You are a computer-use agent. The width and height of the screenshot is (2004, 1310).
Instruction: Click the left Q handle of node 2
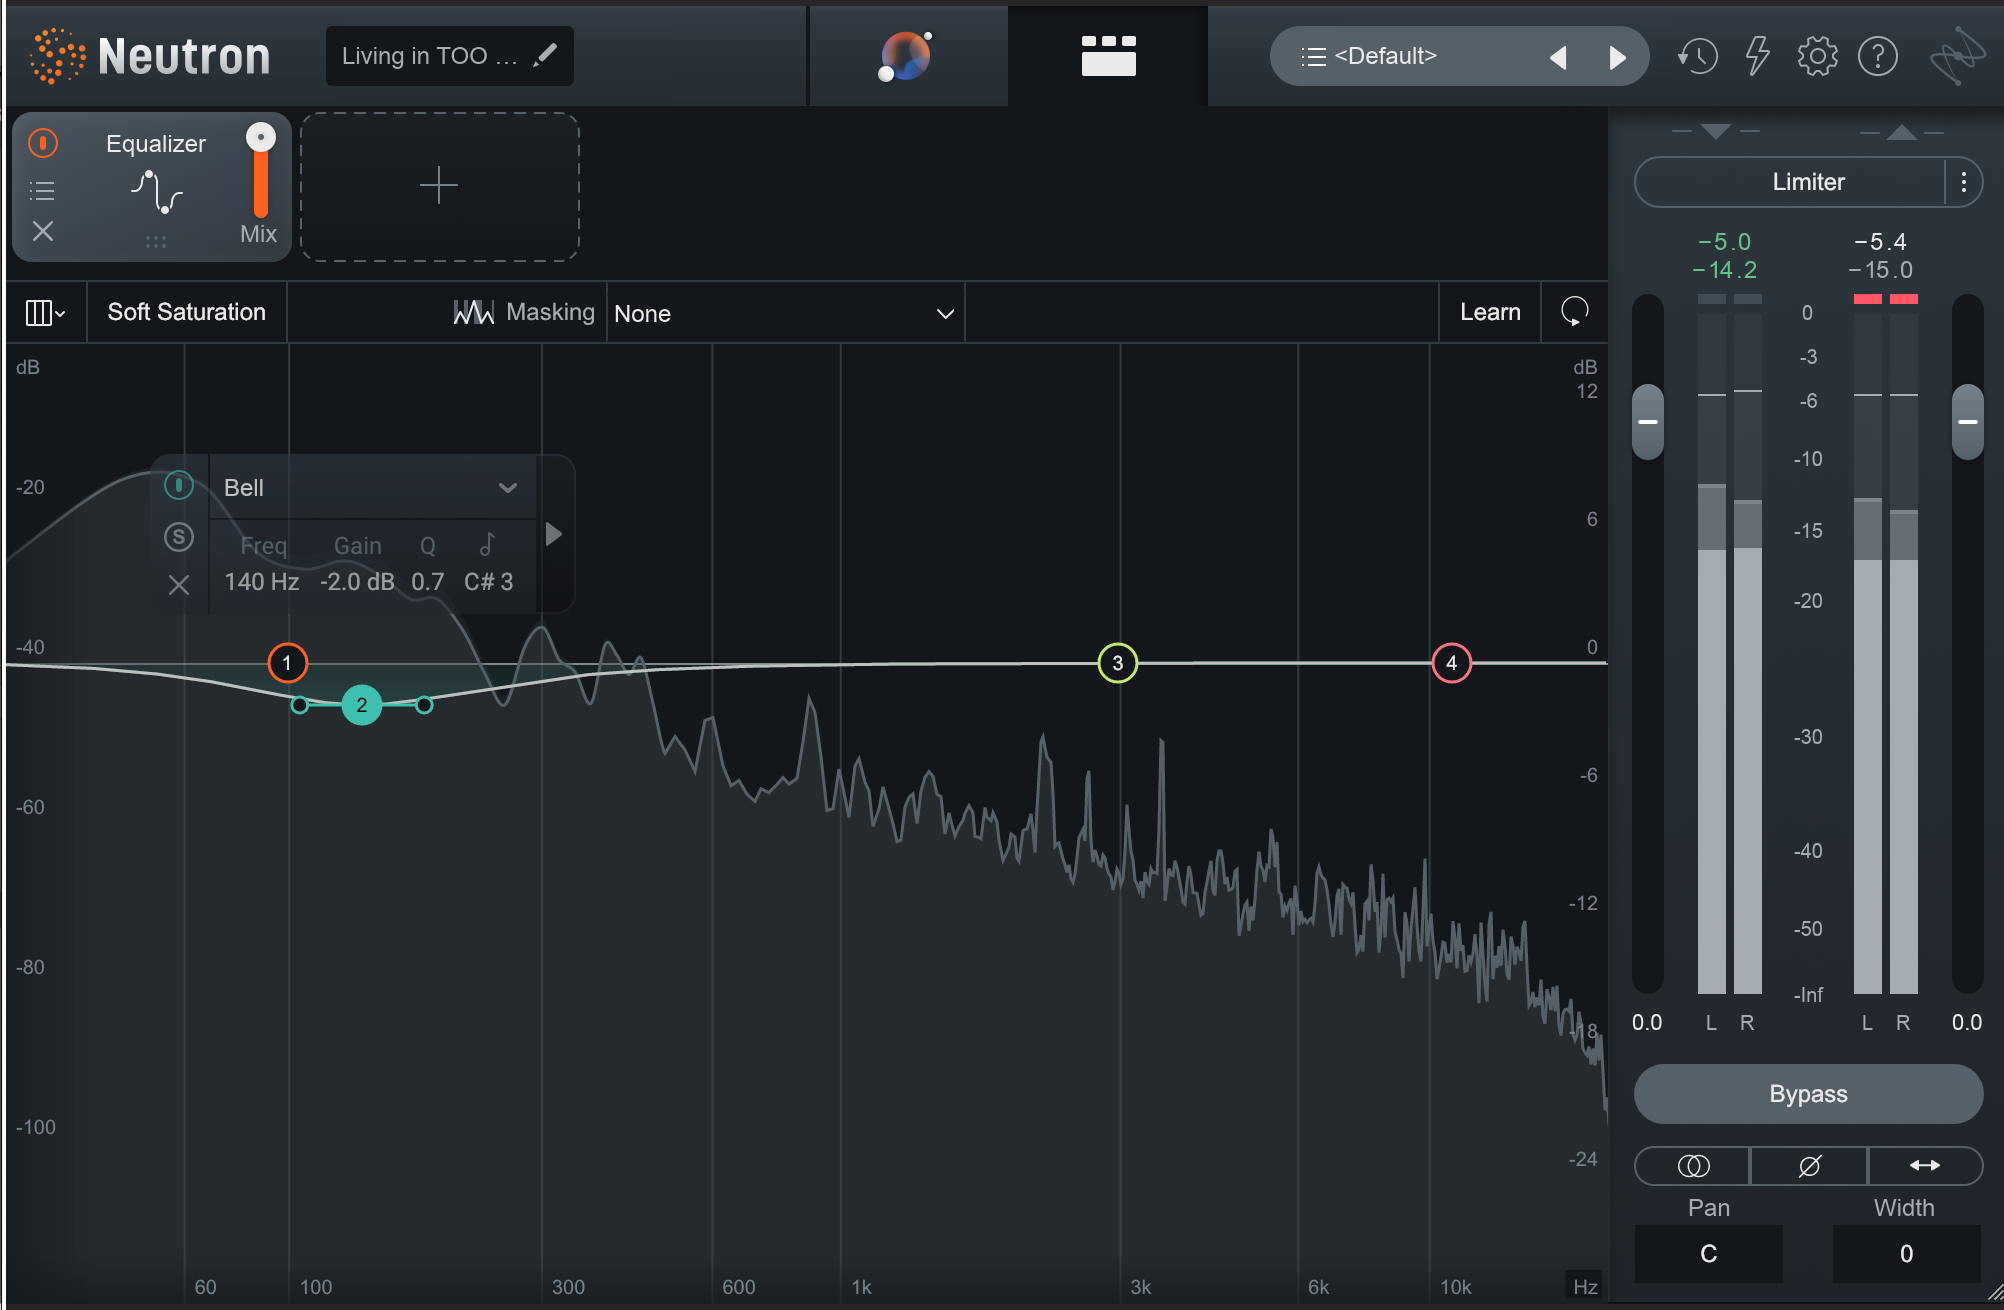coord(299,705)
